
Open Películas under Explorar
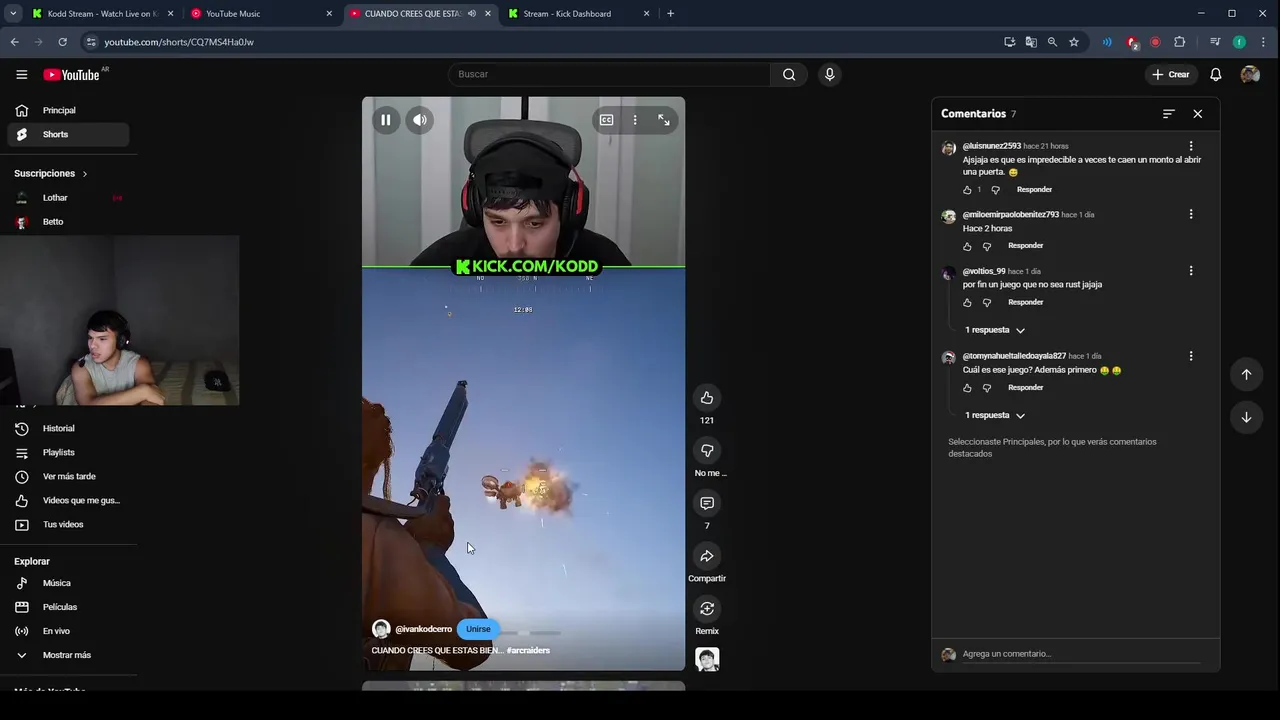click(67, 607)
